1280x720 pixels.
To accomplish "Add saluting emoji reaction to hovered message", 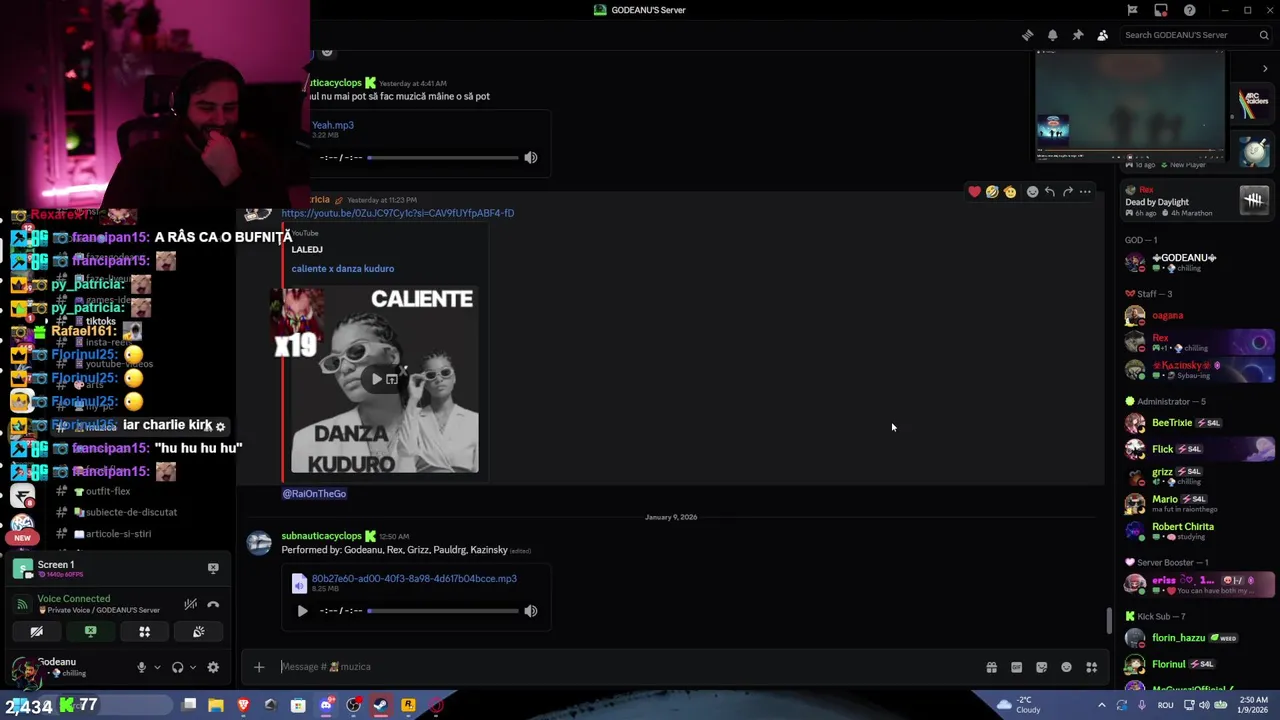I will pyautogui.click(x=1010, y=192).
